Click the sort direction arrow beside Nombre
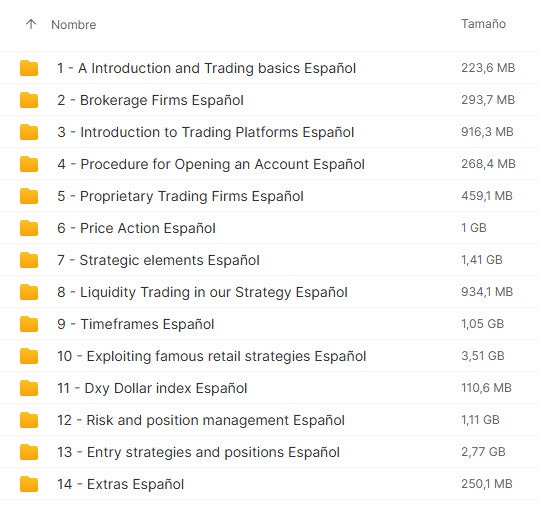This screenshot has height=512, width=539. pyautogui.click(x=31, y=24)
